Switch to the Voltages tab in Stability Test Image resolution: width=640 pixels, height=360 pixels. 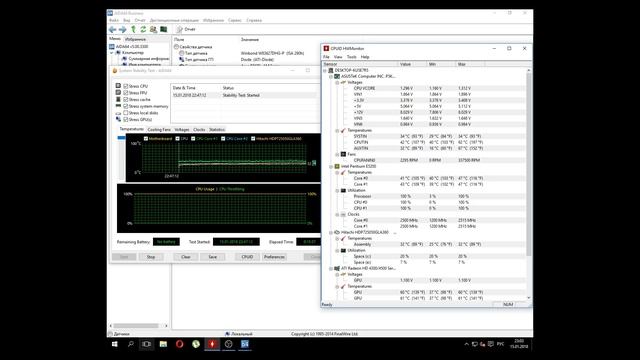(182, 129)
